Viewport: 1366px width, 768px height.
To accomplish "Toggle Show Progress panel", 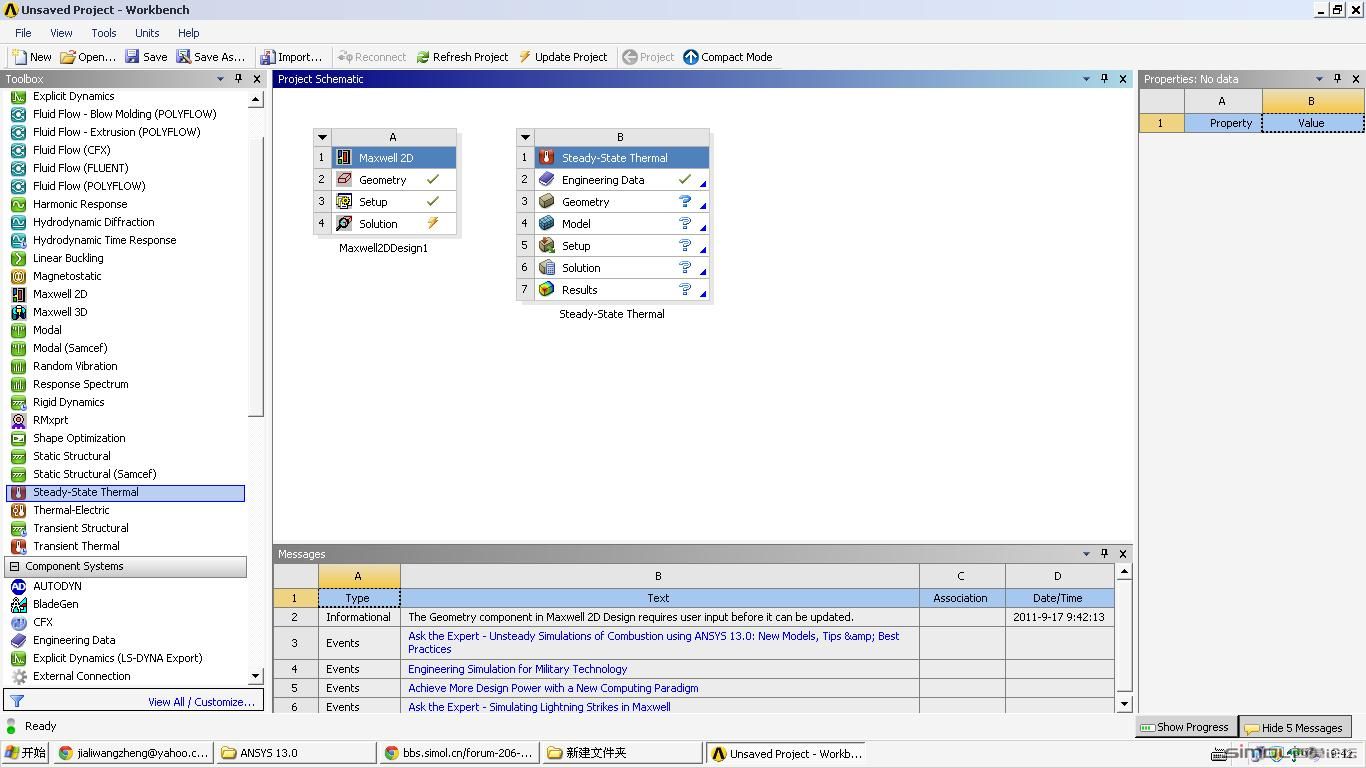I will (x=1186, y=727).
